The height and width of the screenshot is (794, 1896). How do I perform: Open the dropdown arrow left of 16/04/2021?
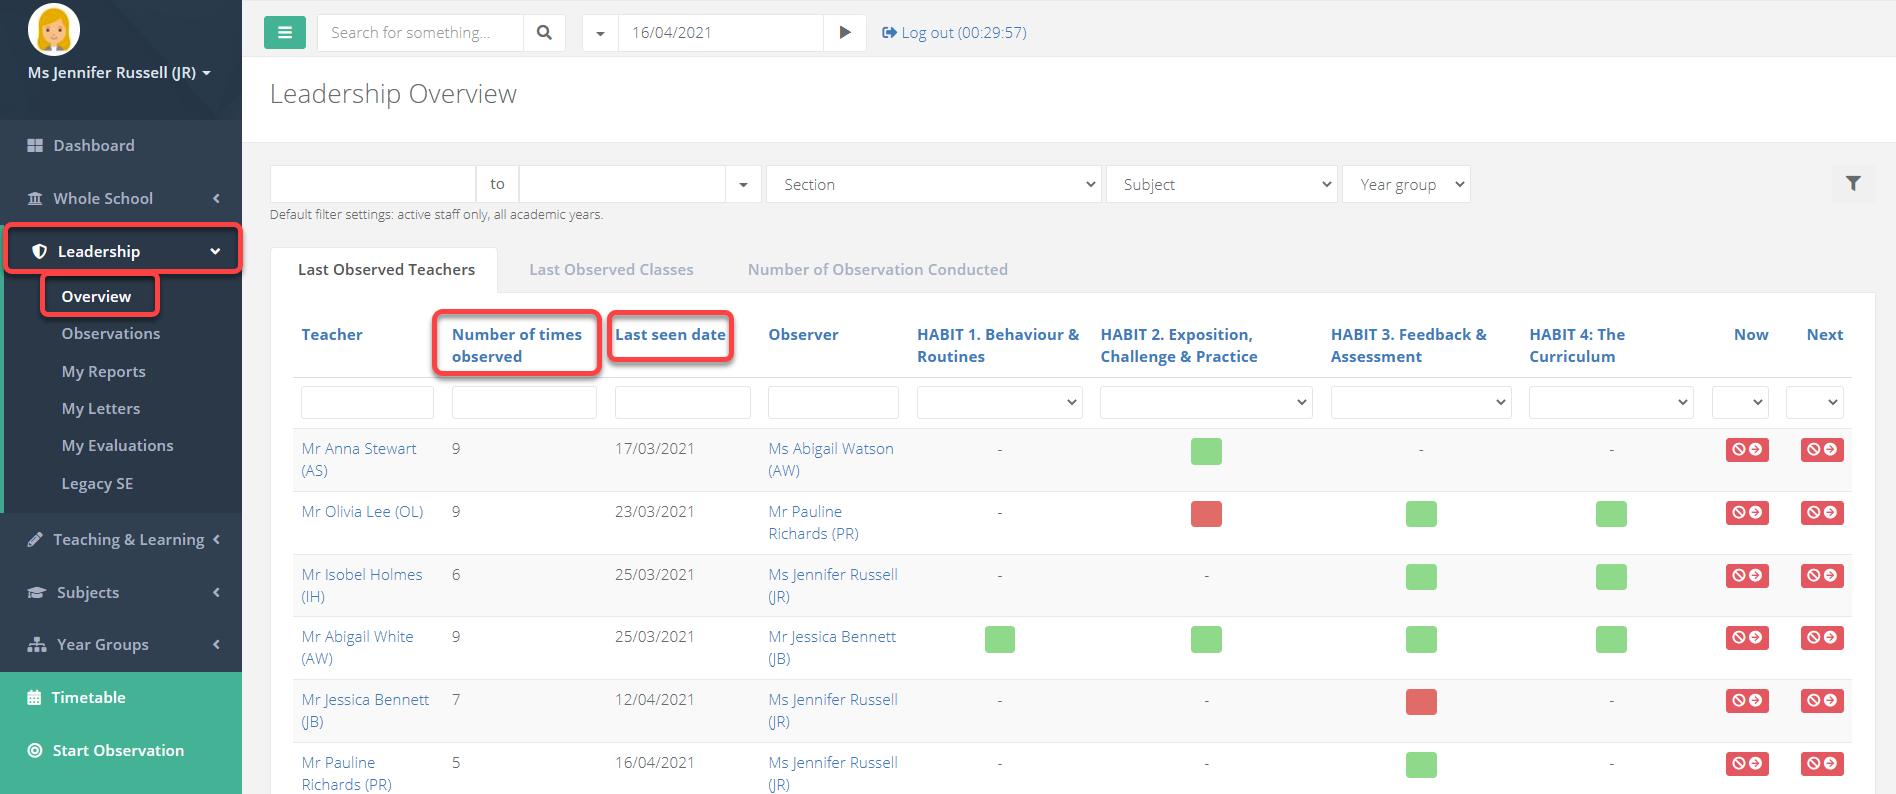click(600, 33)
